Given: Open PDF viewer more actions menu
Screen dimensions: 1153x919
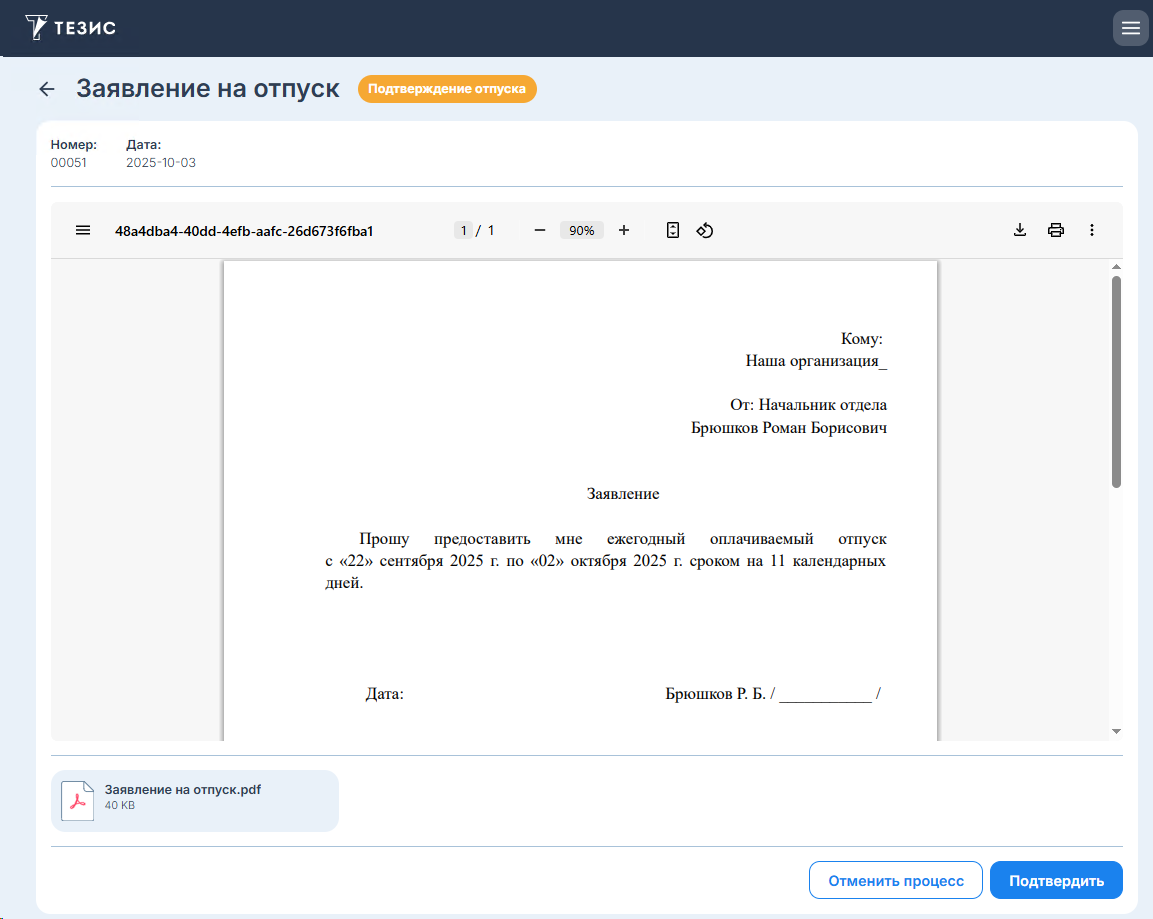Looking at the screenshot, I should [1092, 230].
